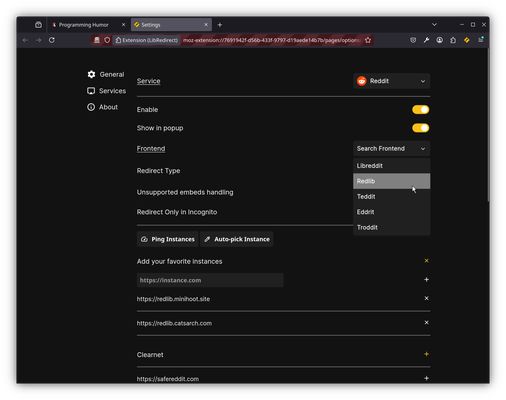Open the account profile icon

(440, 40)
